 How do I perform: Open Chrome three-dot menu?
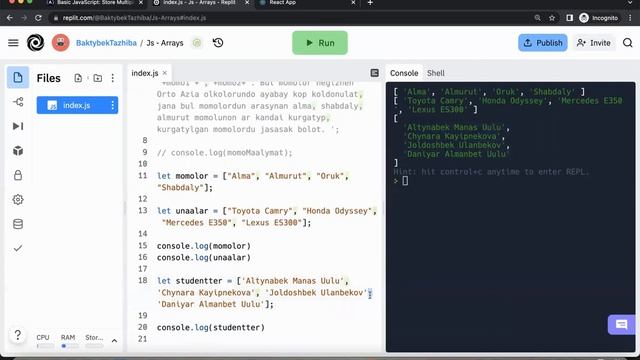pyautogui.click(x=631, y=18)
